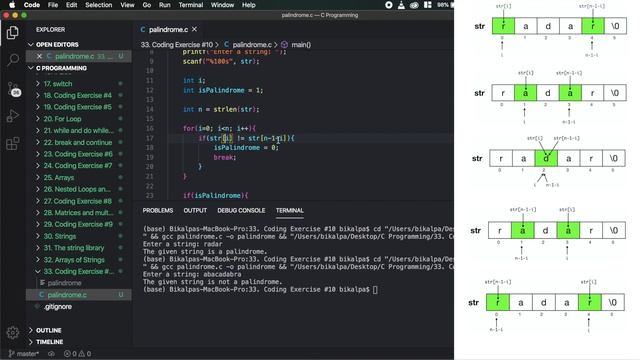Open errors and warnings status indicator
This screenshot has width=640, height=360.
click(77, 354)
